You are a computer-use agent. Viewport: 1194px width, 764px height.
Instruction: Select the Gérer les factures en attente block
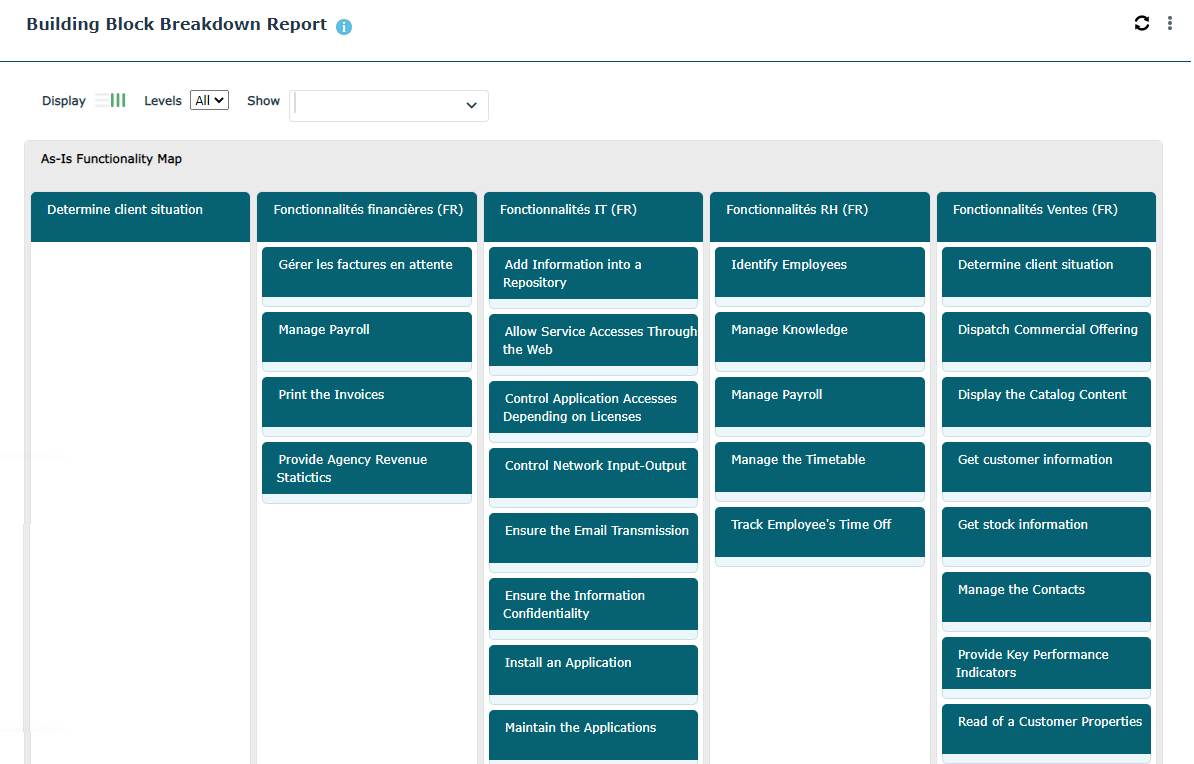(x=366, y=265)
